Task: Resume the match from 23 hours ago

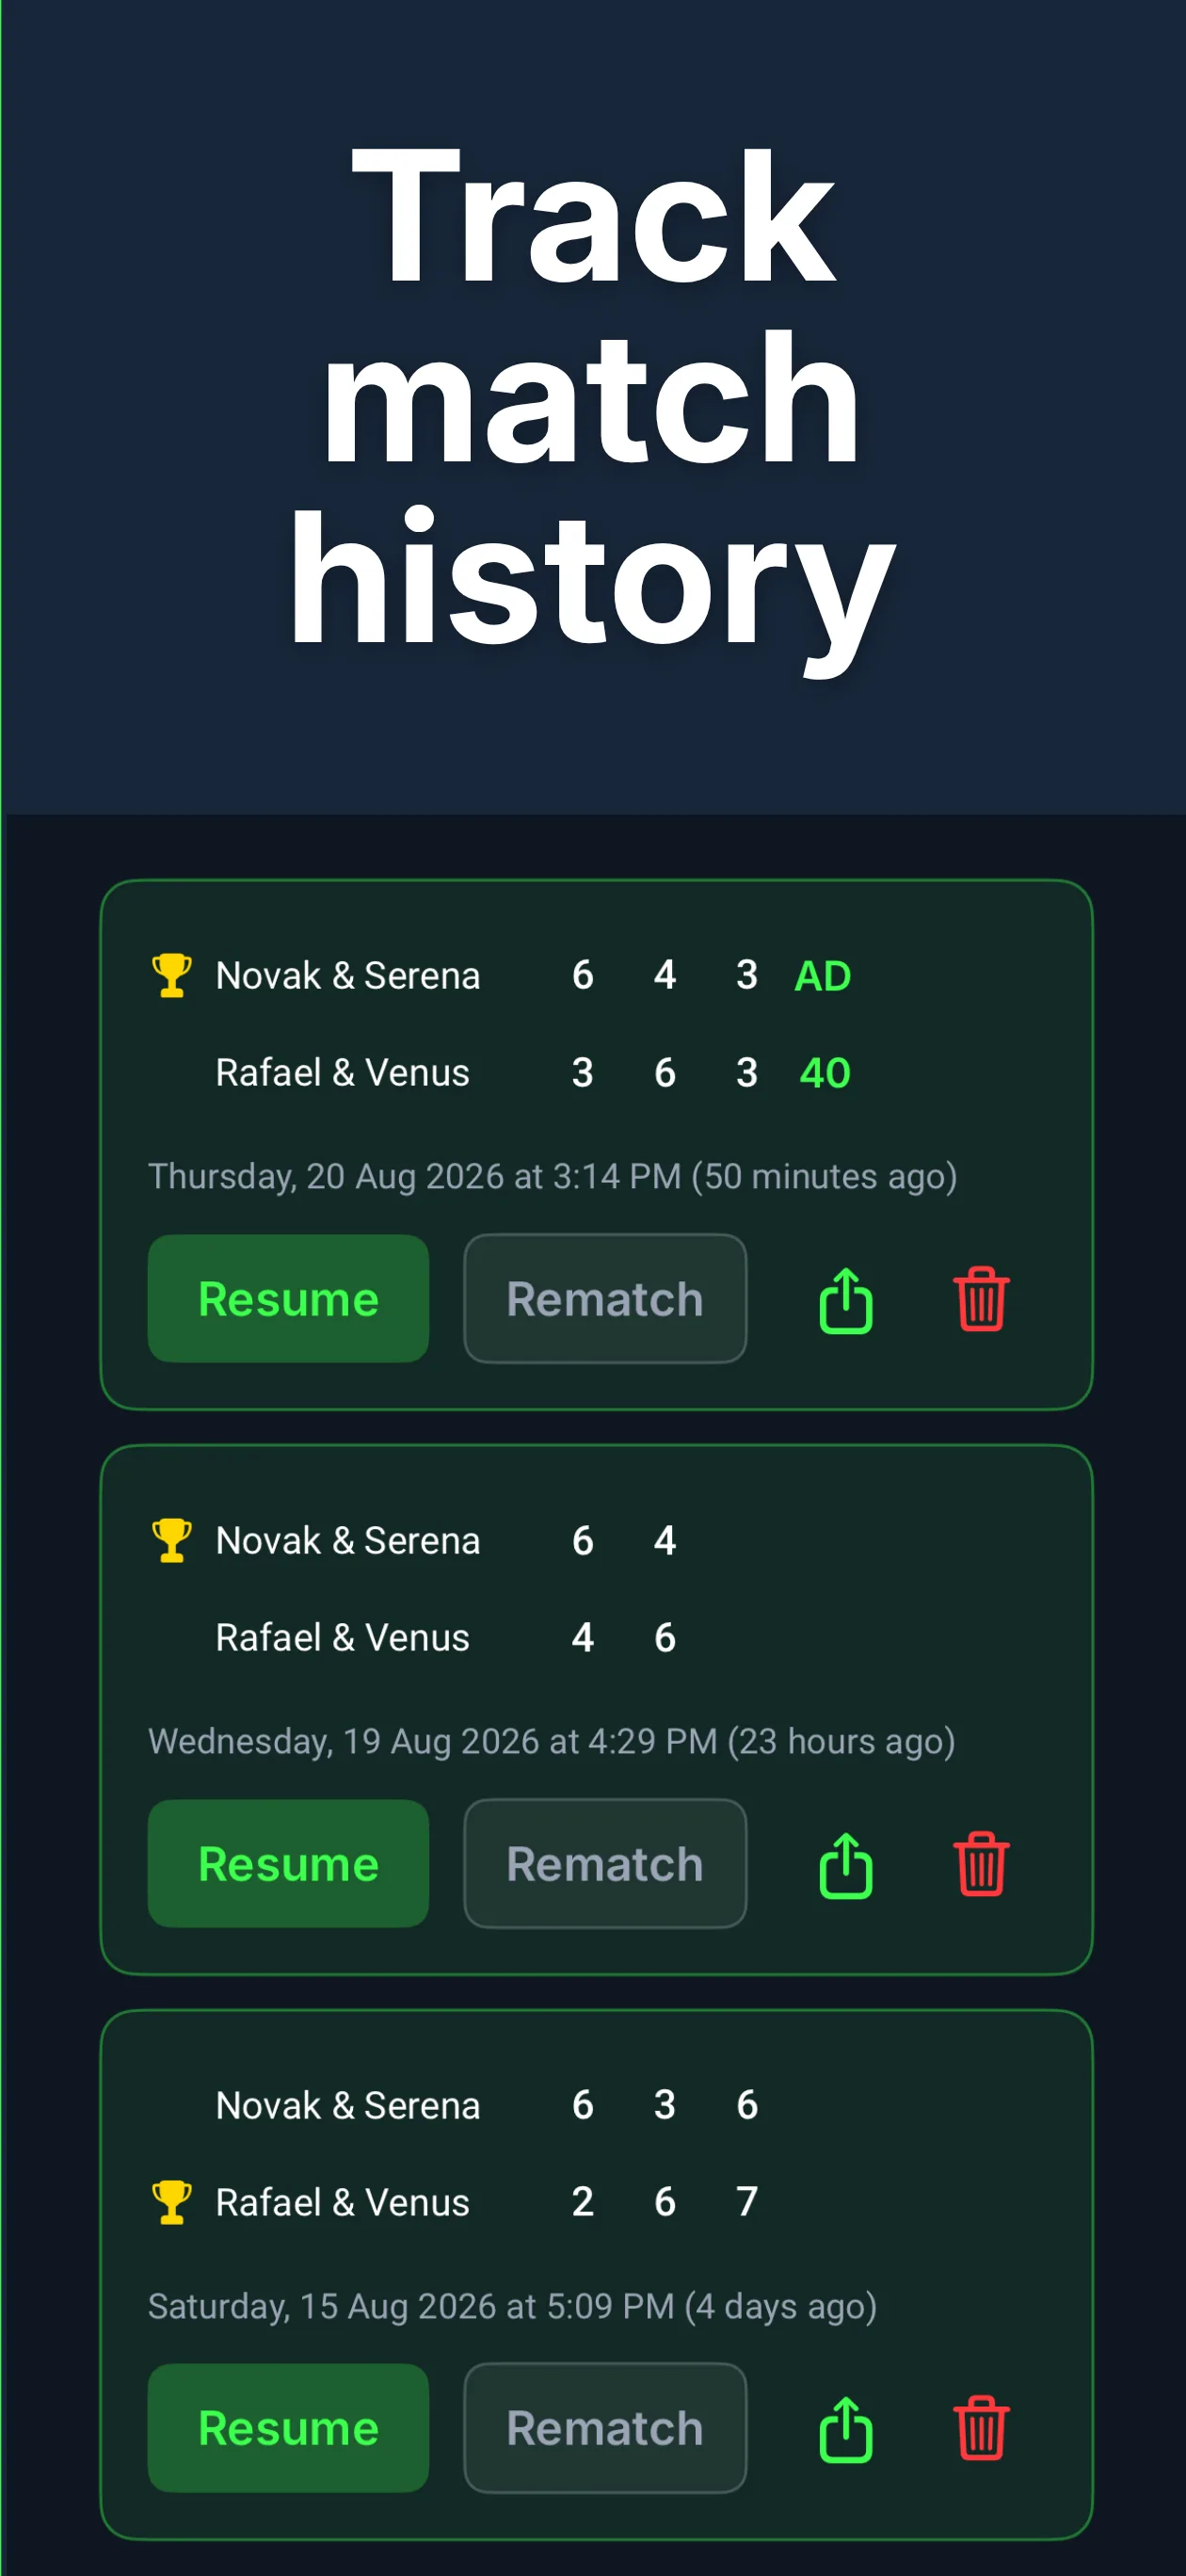Action: (x=288, y=1863)
